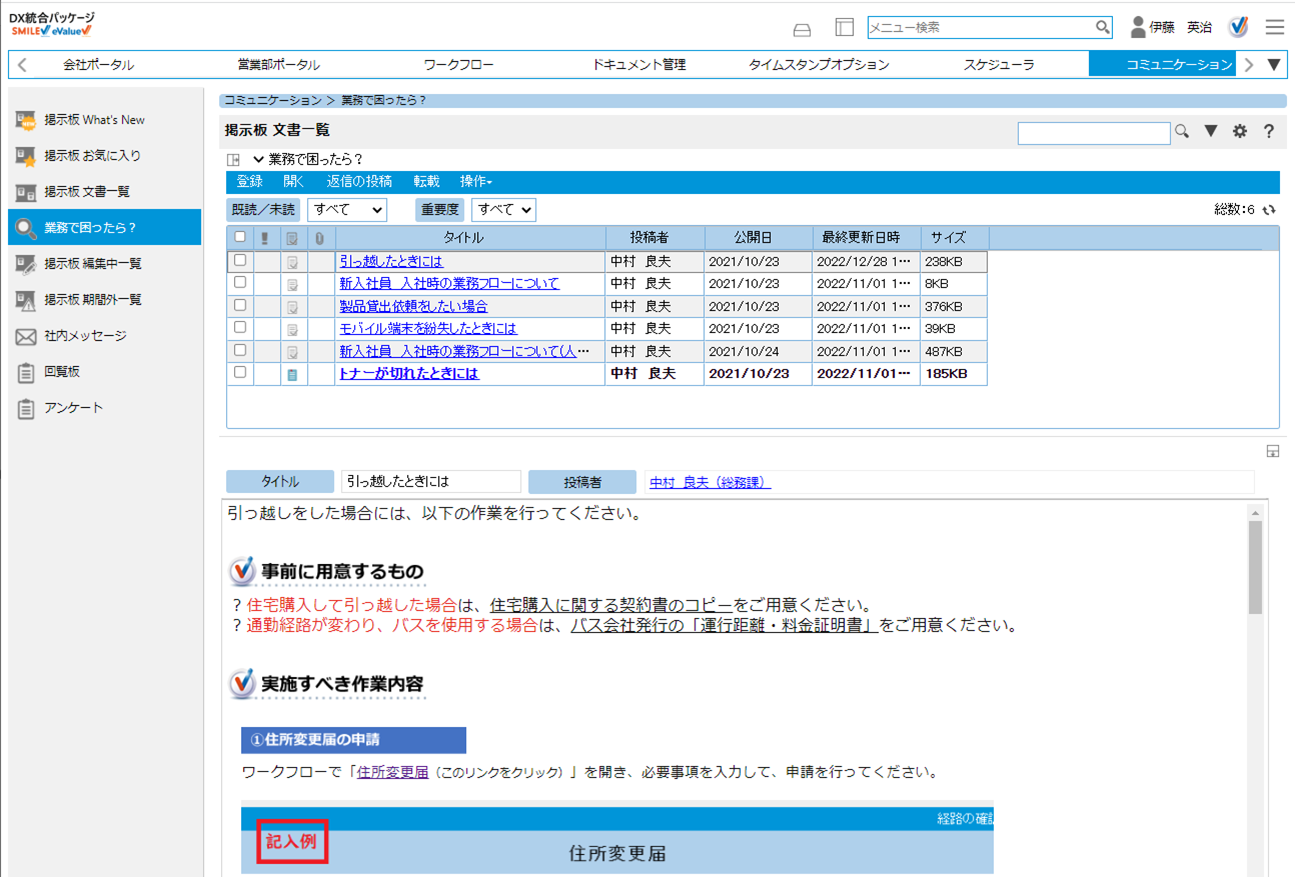This screenshot has height=877, width=1295.
Task: Open user profile icon for 伊藤 英治
Action: [x=1137, y=27]
